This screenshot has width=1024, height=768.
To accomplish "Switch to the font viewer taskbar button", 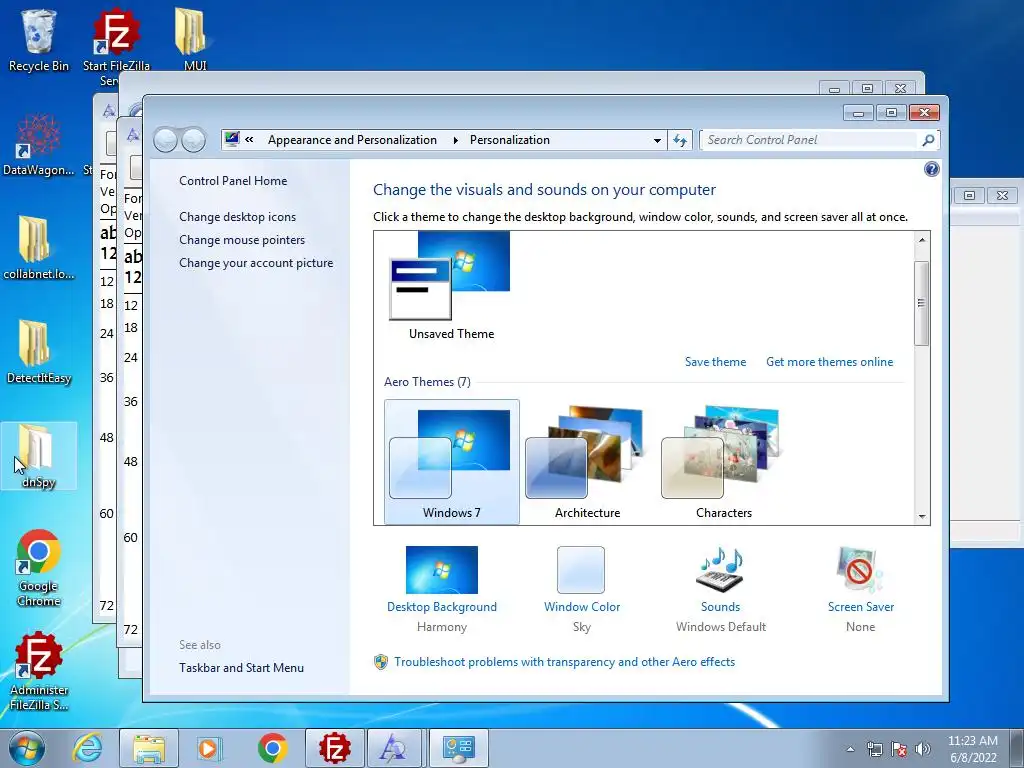I will pyautogui.click(x=396, y=748).
